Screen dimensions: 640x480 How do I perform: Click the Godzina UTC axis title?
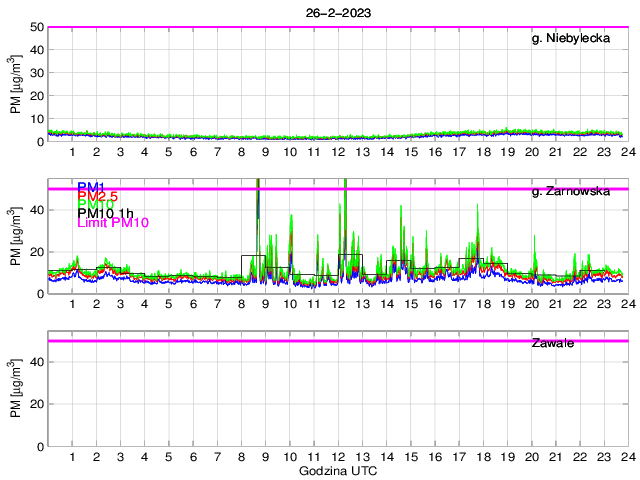click(x=338, y=470)
